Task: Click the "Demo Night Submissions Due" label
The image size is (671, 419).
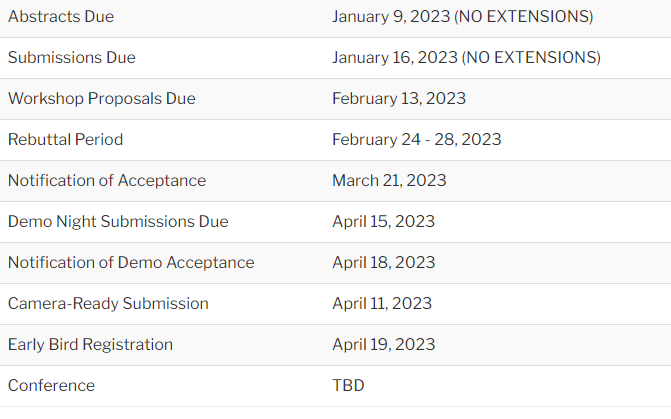Action: click(118, 222)
